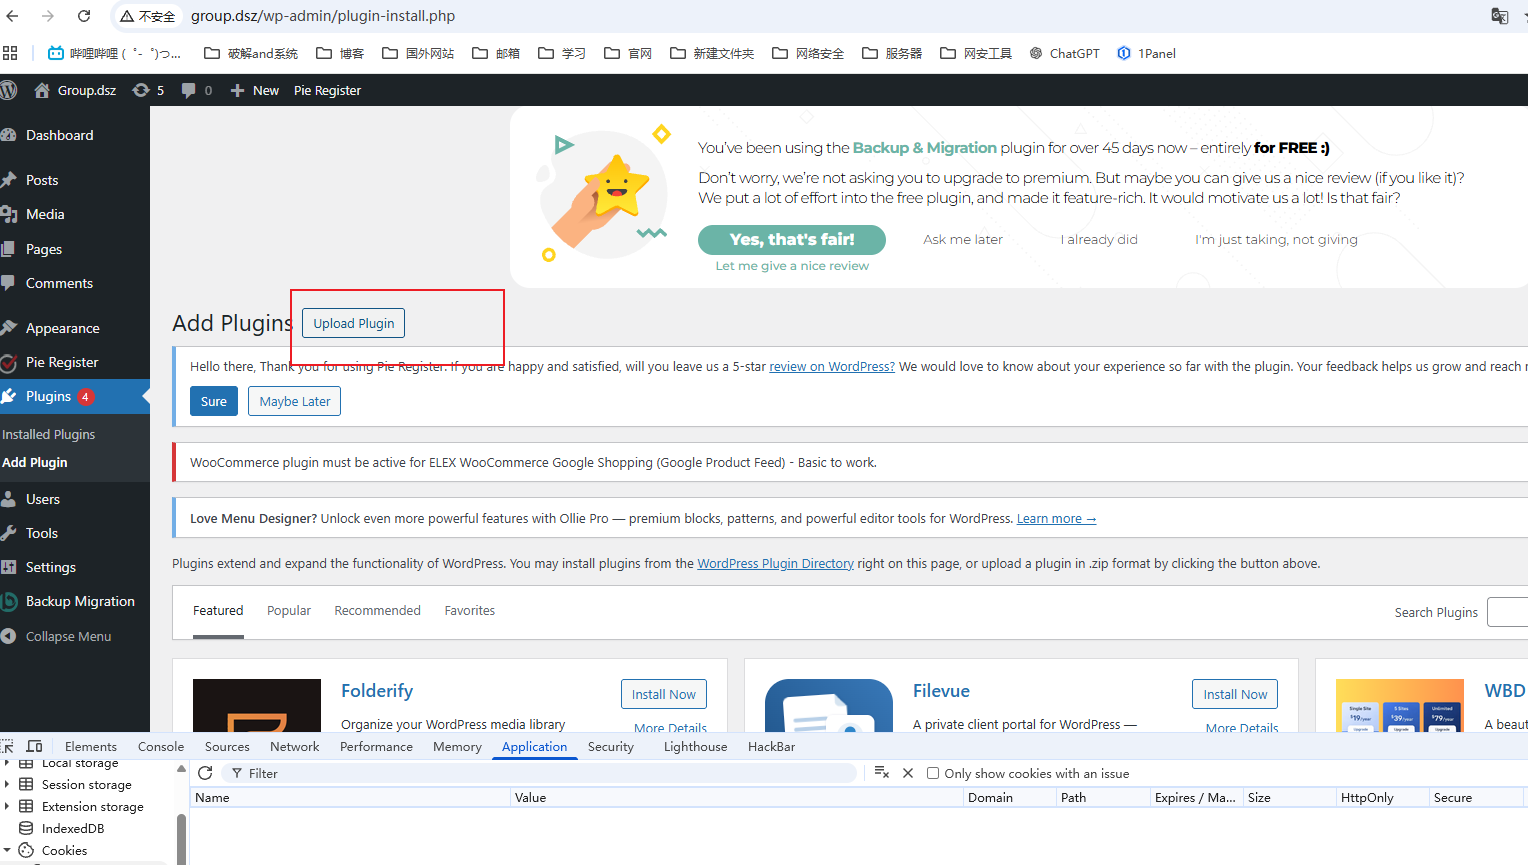The height and width of the screenshot is (865, 1528).
Task: Activate the DevTools inspect element picker icon
Action: click(x=8, y=746)
